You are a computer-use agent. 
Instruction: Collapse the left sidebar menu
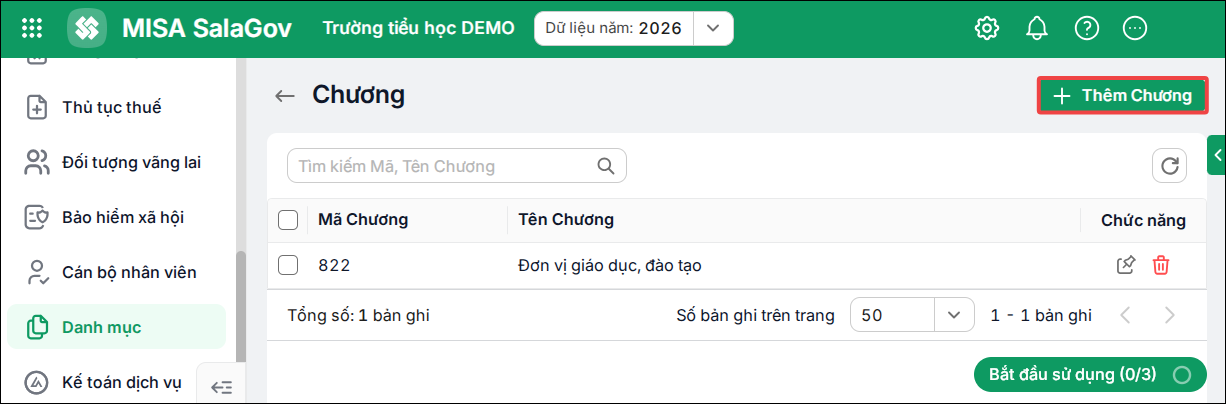pos(221,386)
